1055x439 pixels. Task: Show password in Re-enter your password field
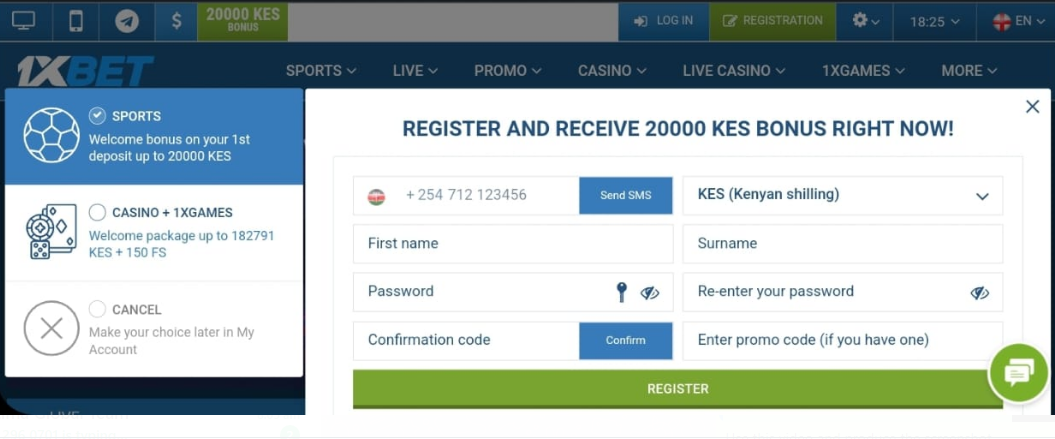pyautogui.click(x=979, y=292)
